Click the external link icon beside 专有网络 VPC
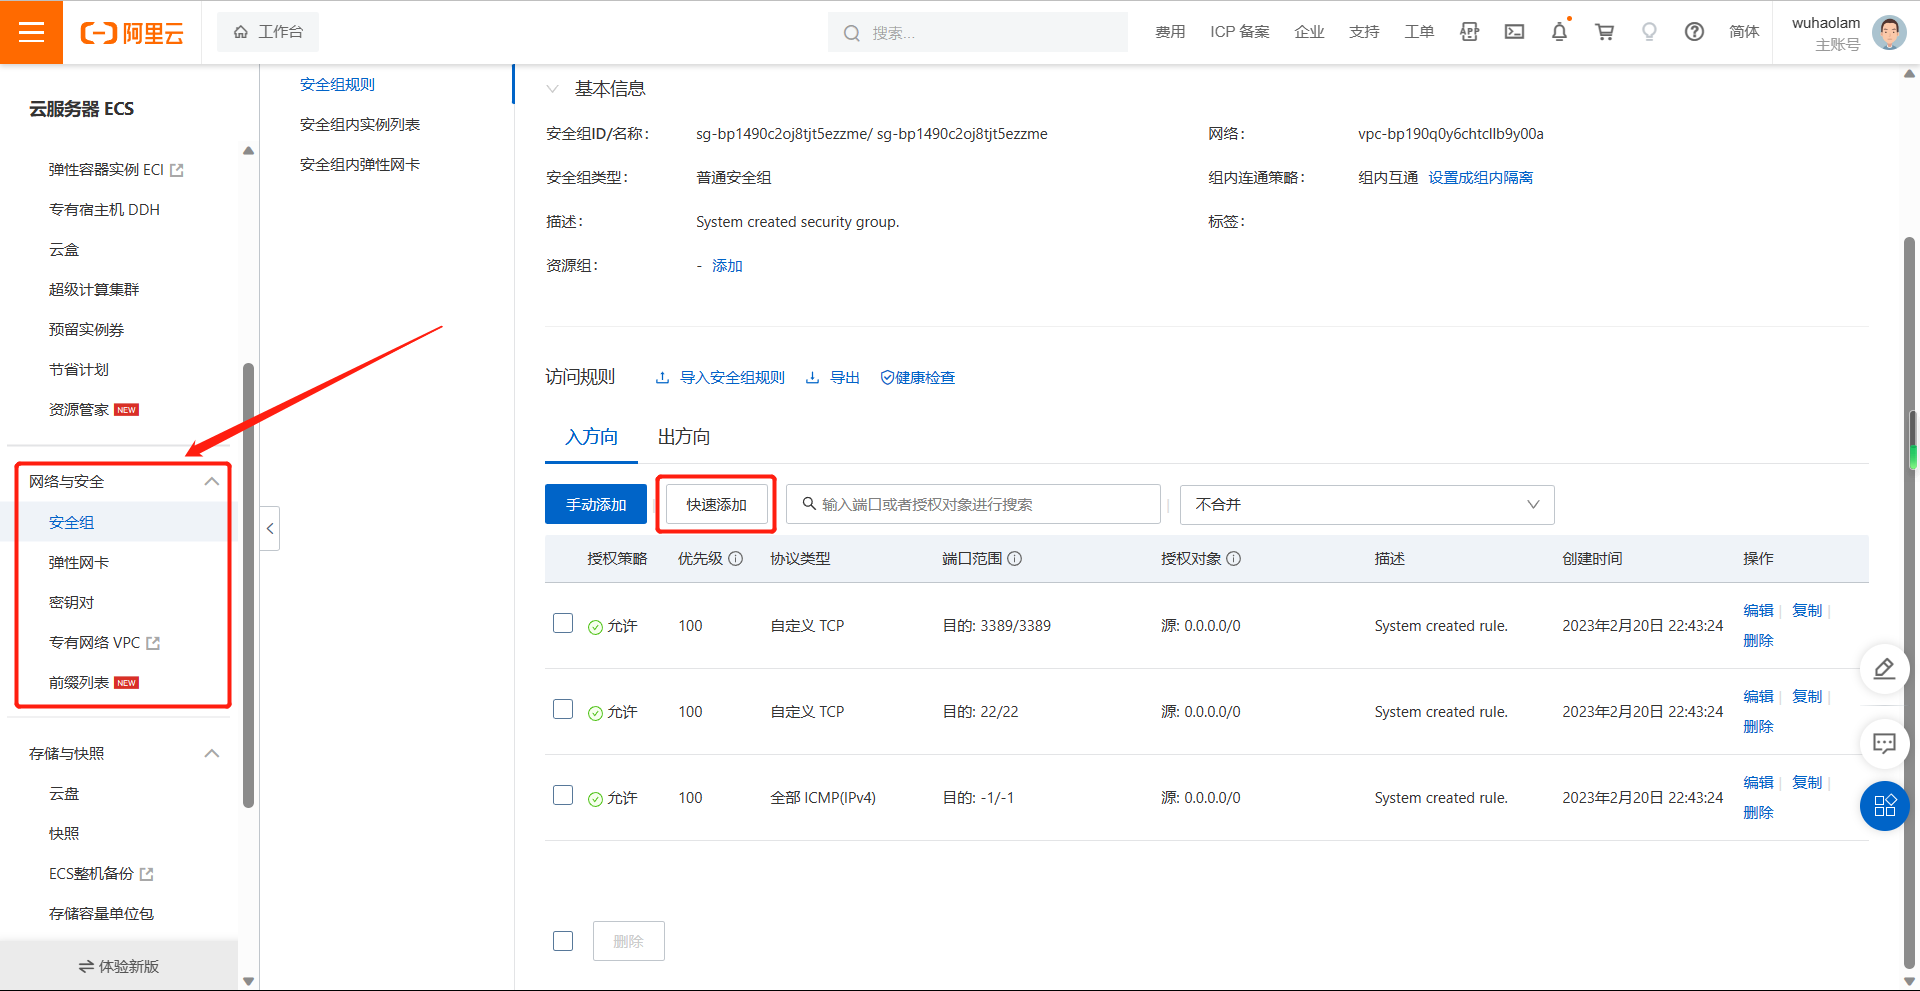 pos(153,643)
